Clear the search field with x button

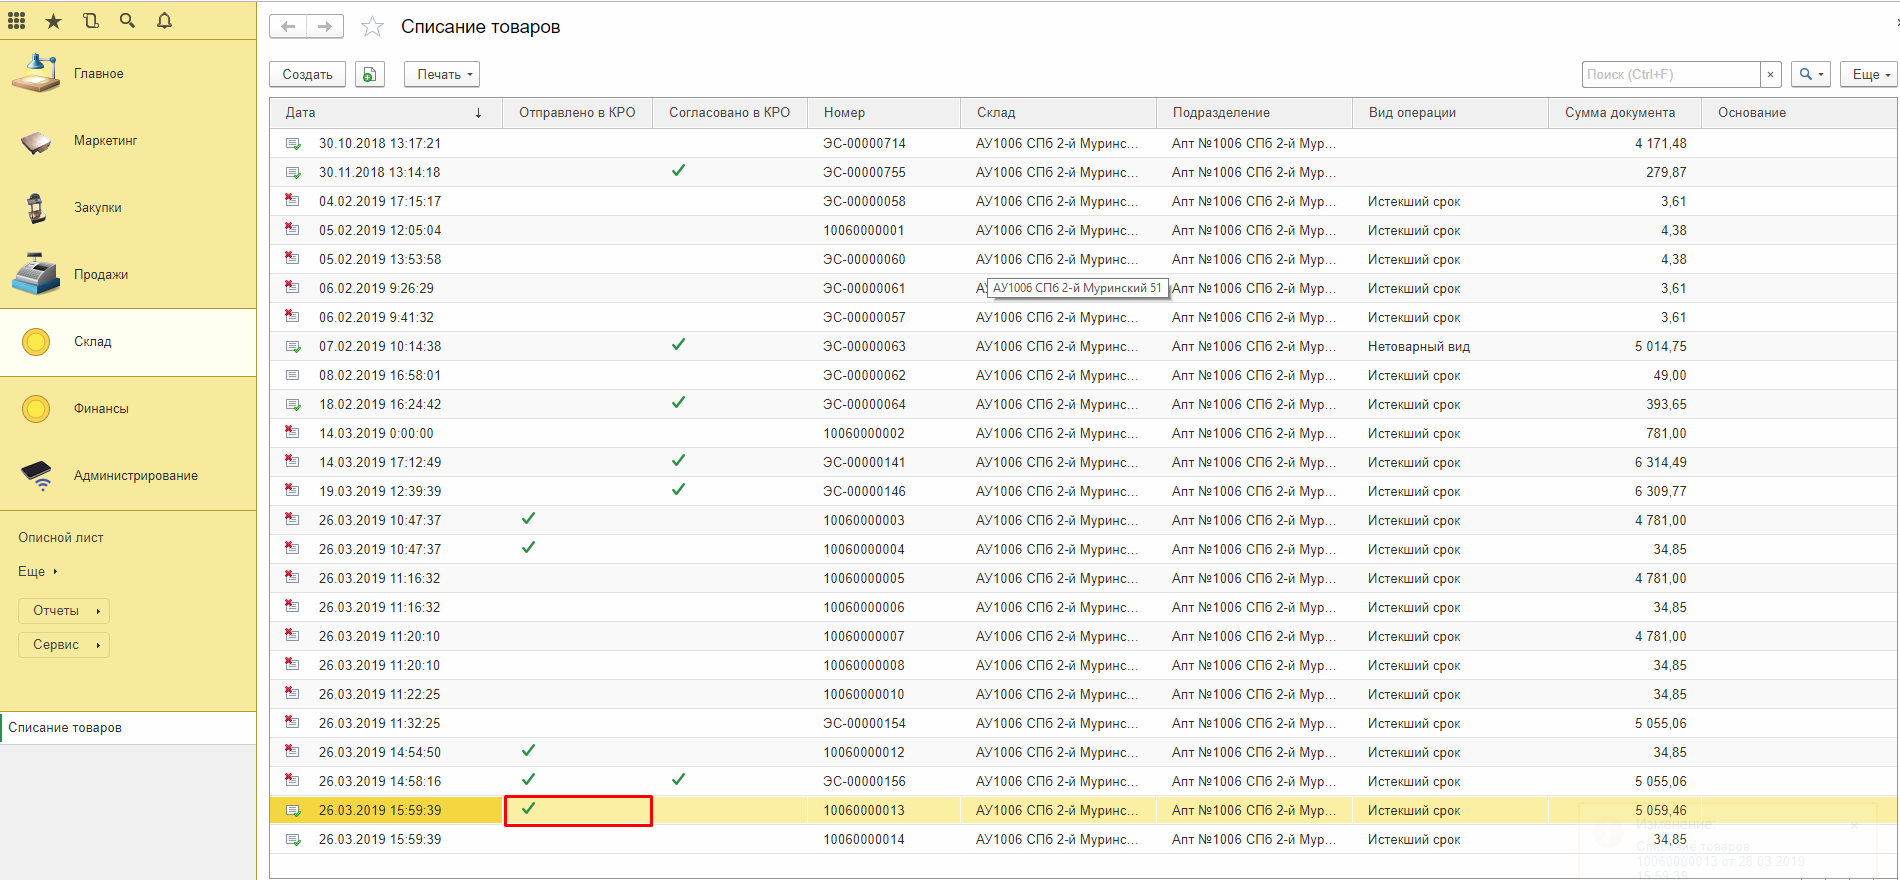[1770, 74]
